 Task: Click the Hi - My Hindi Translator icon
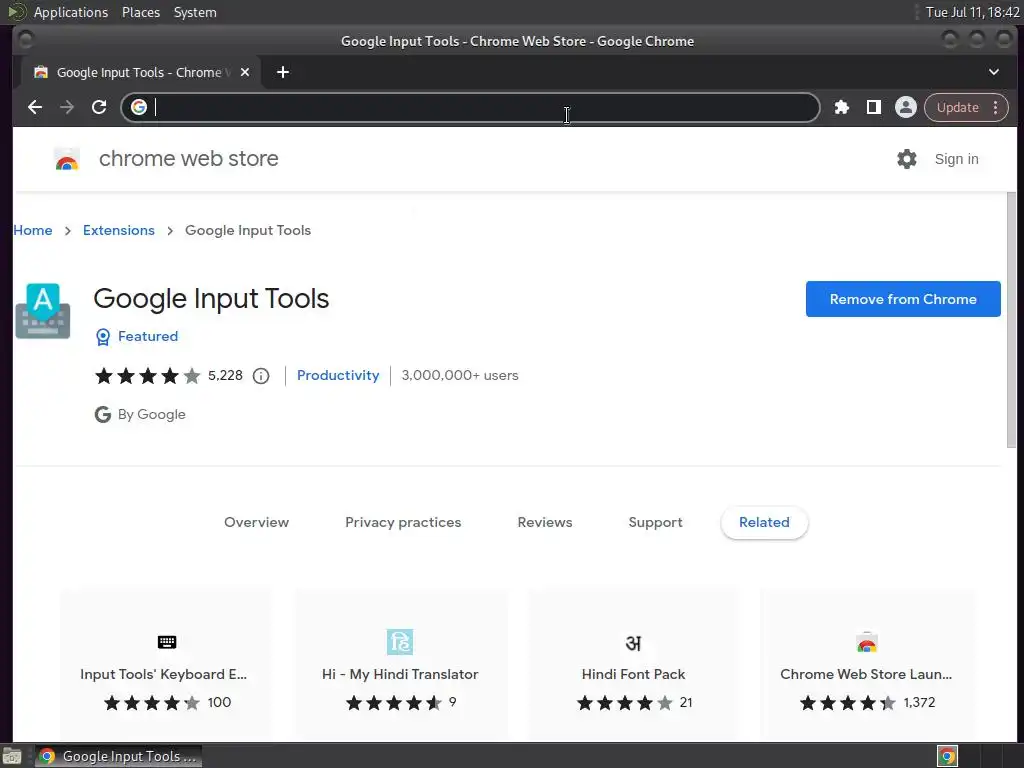point(400,642)
